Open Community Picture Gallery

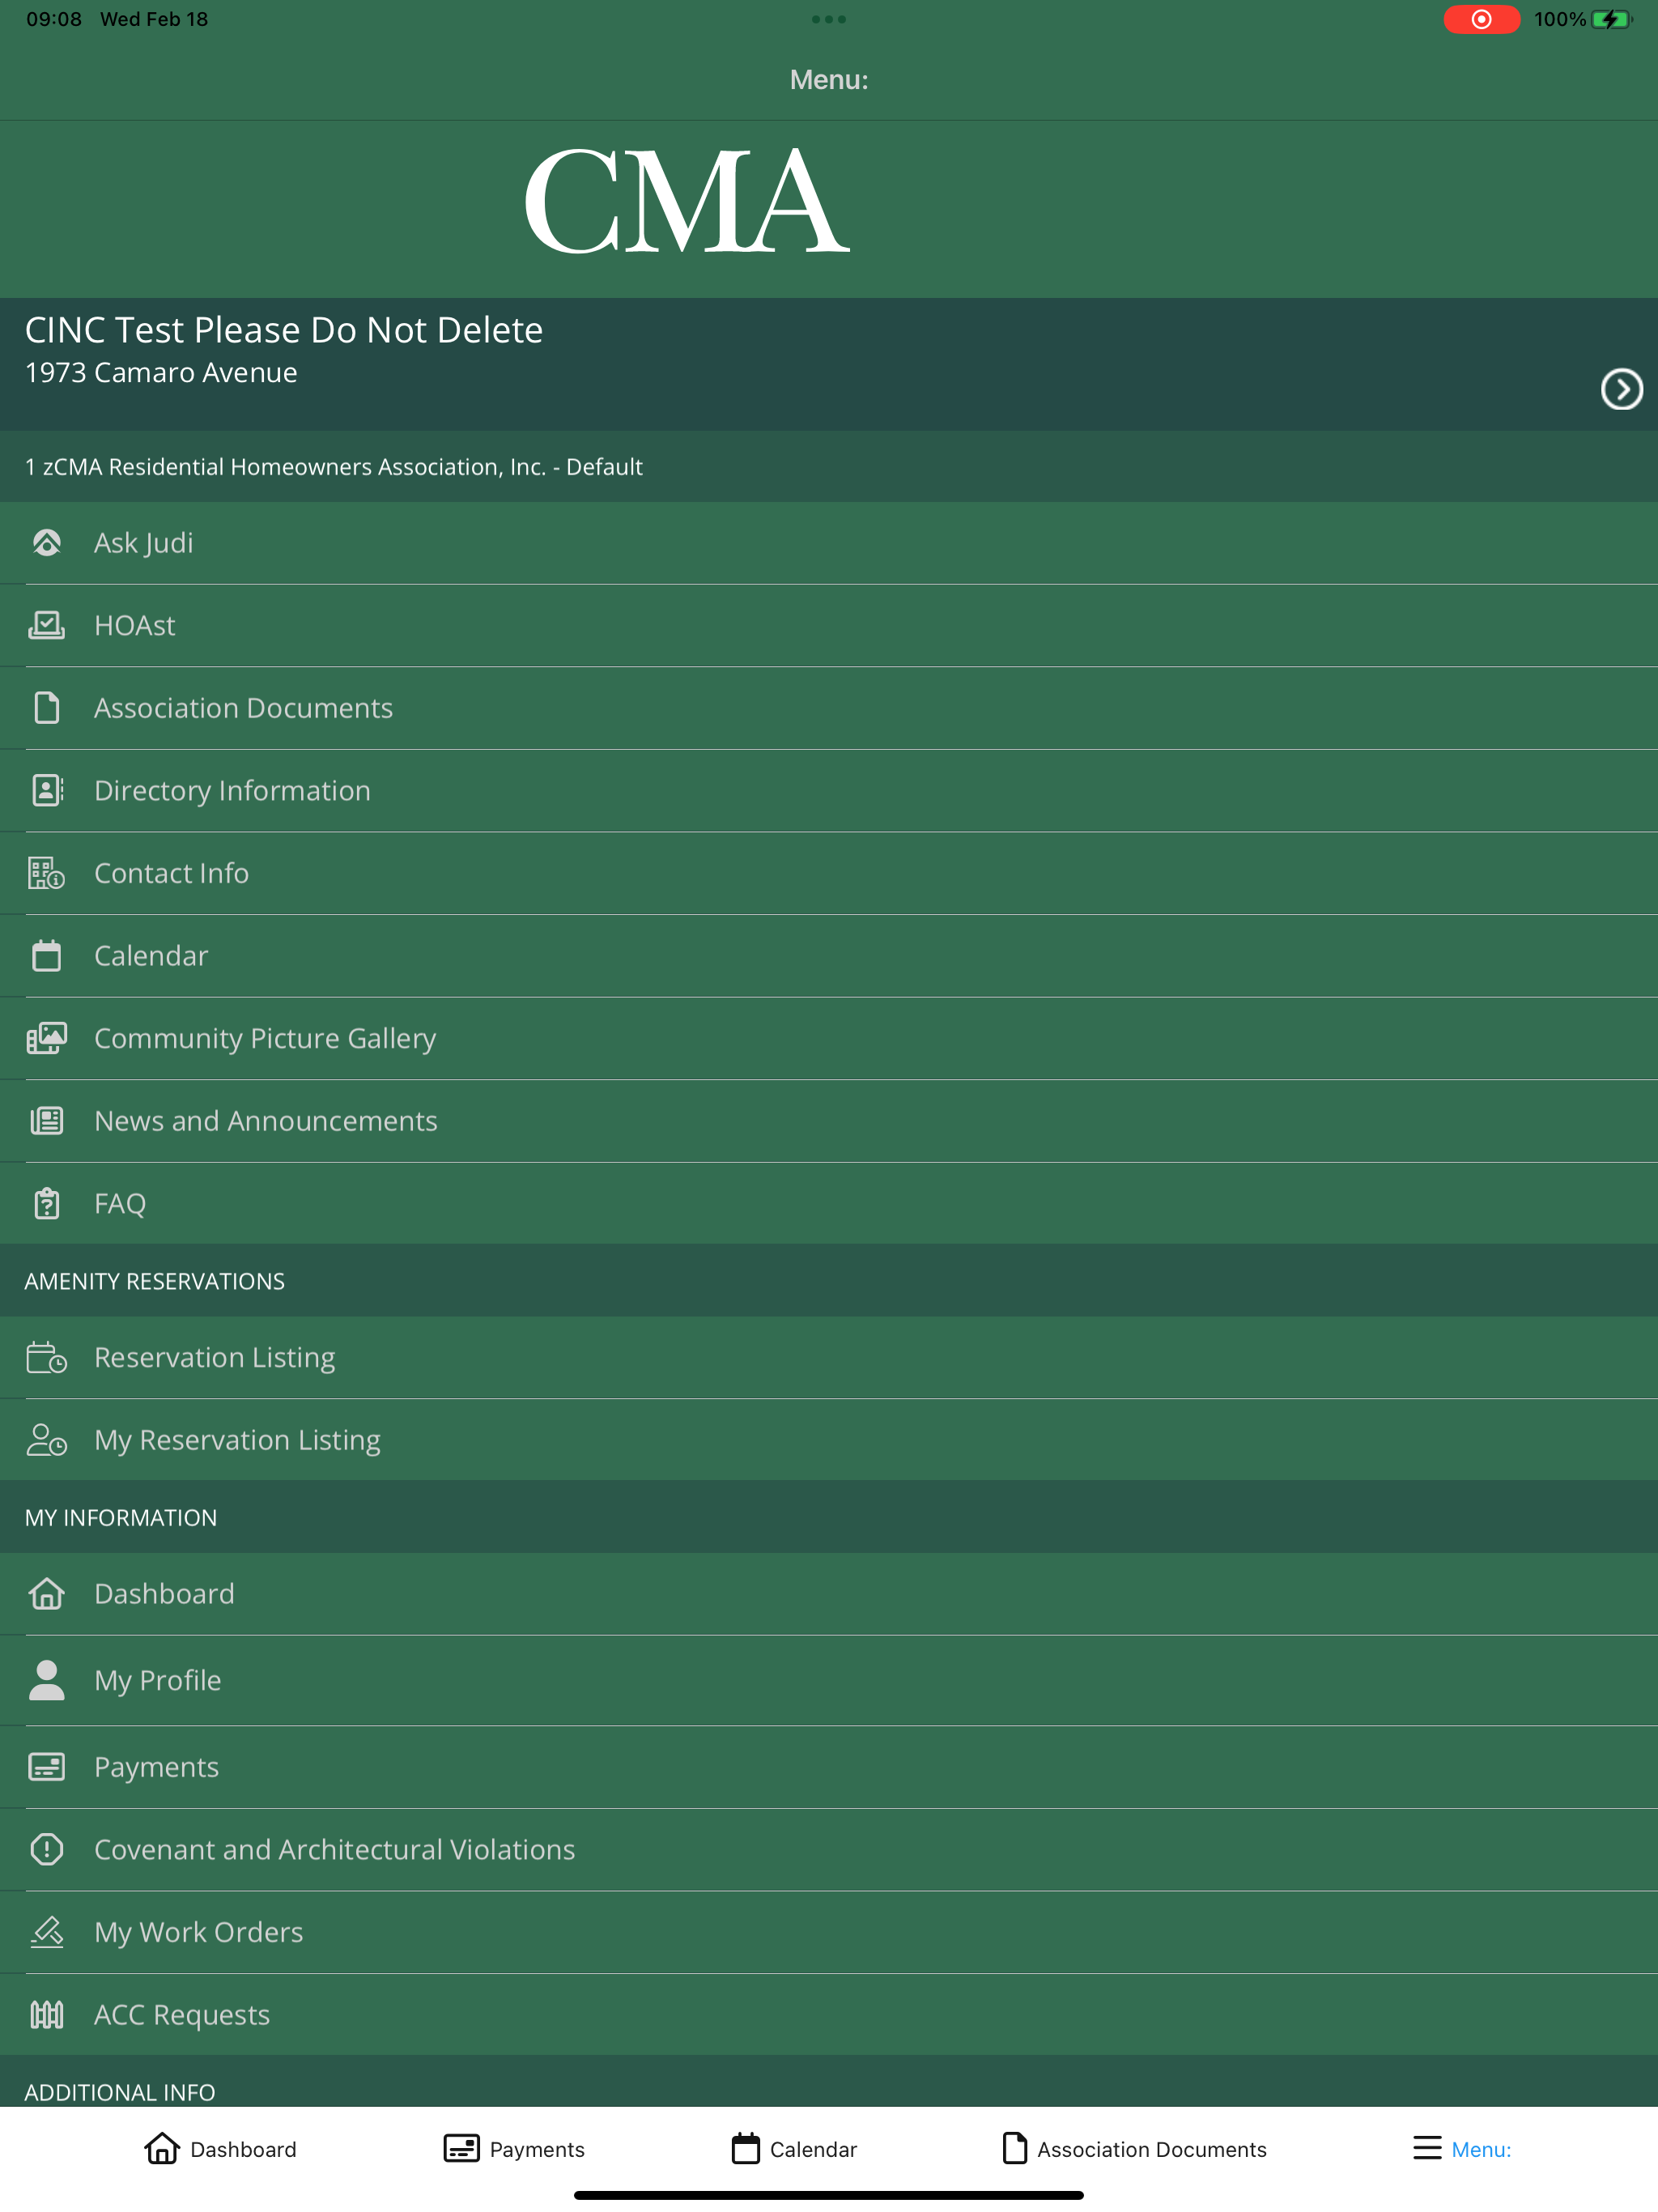pyautogui.click(x=829, y=1038)
